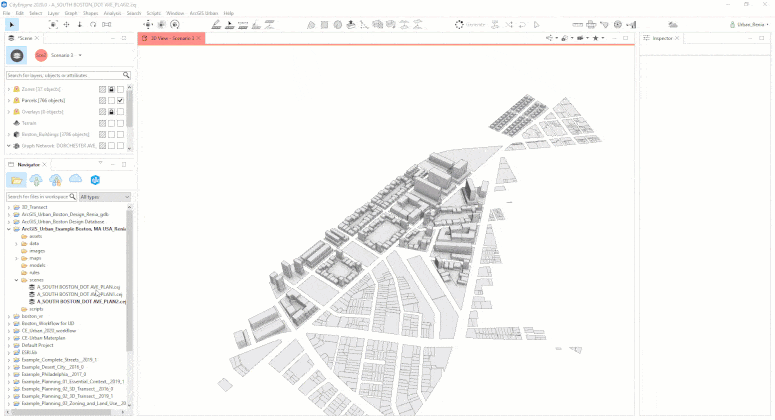Screen dimensions: 775x420
Task: Collapse the Graph Network layer
Action: (x=9, y=146)
